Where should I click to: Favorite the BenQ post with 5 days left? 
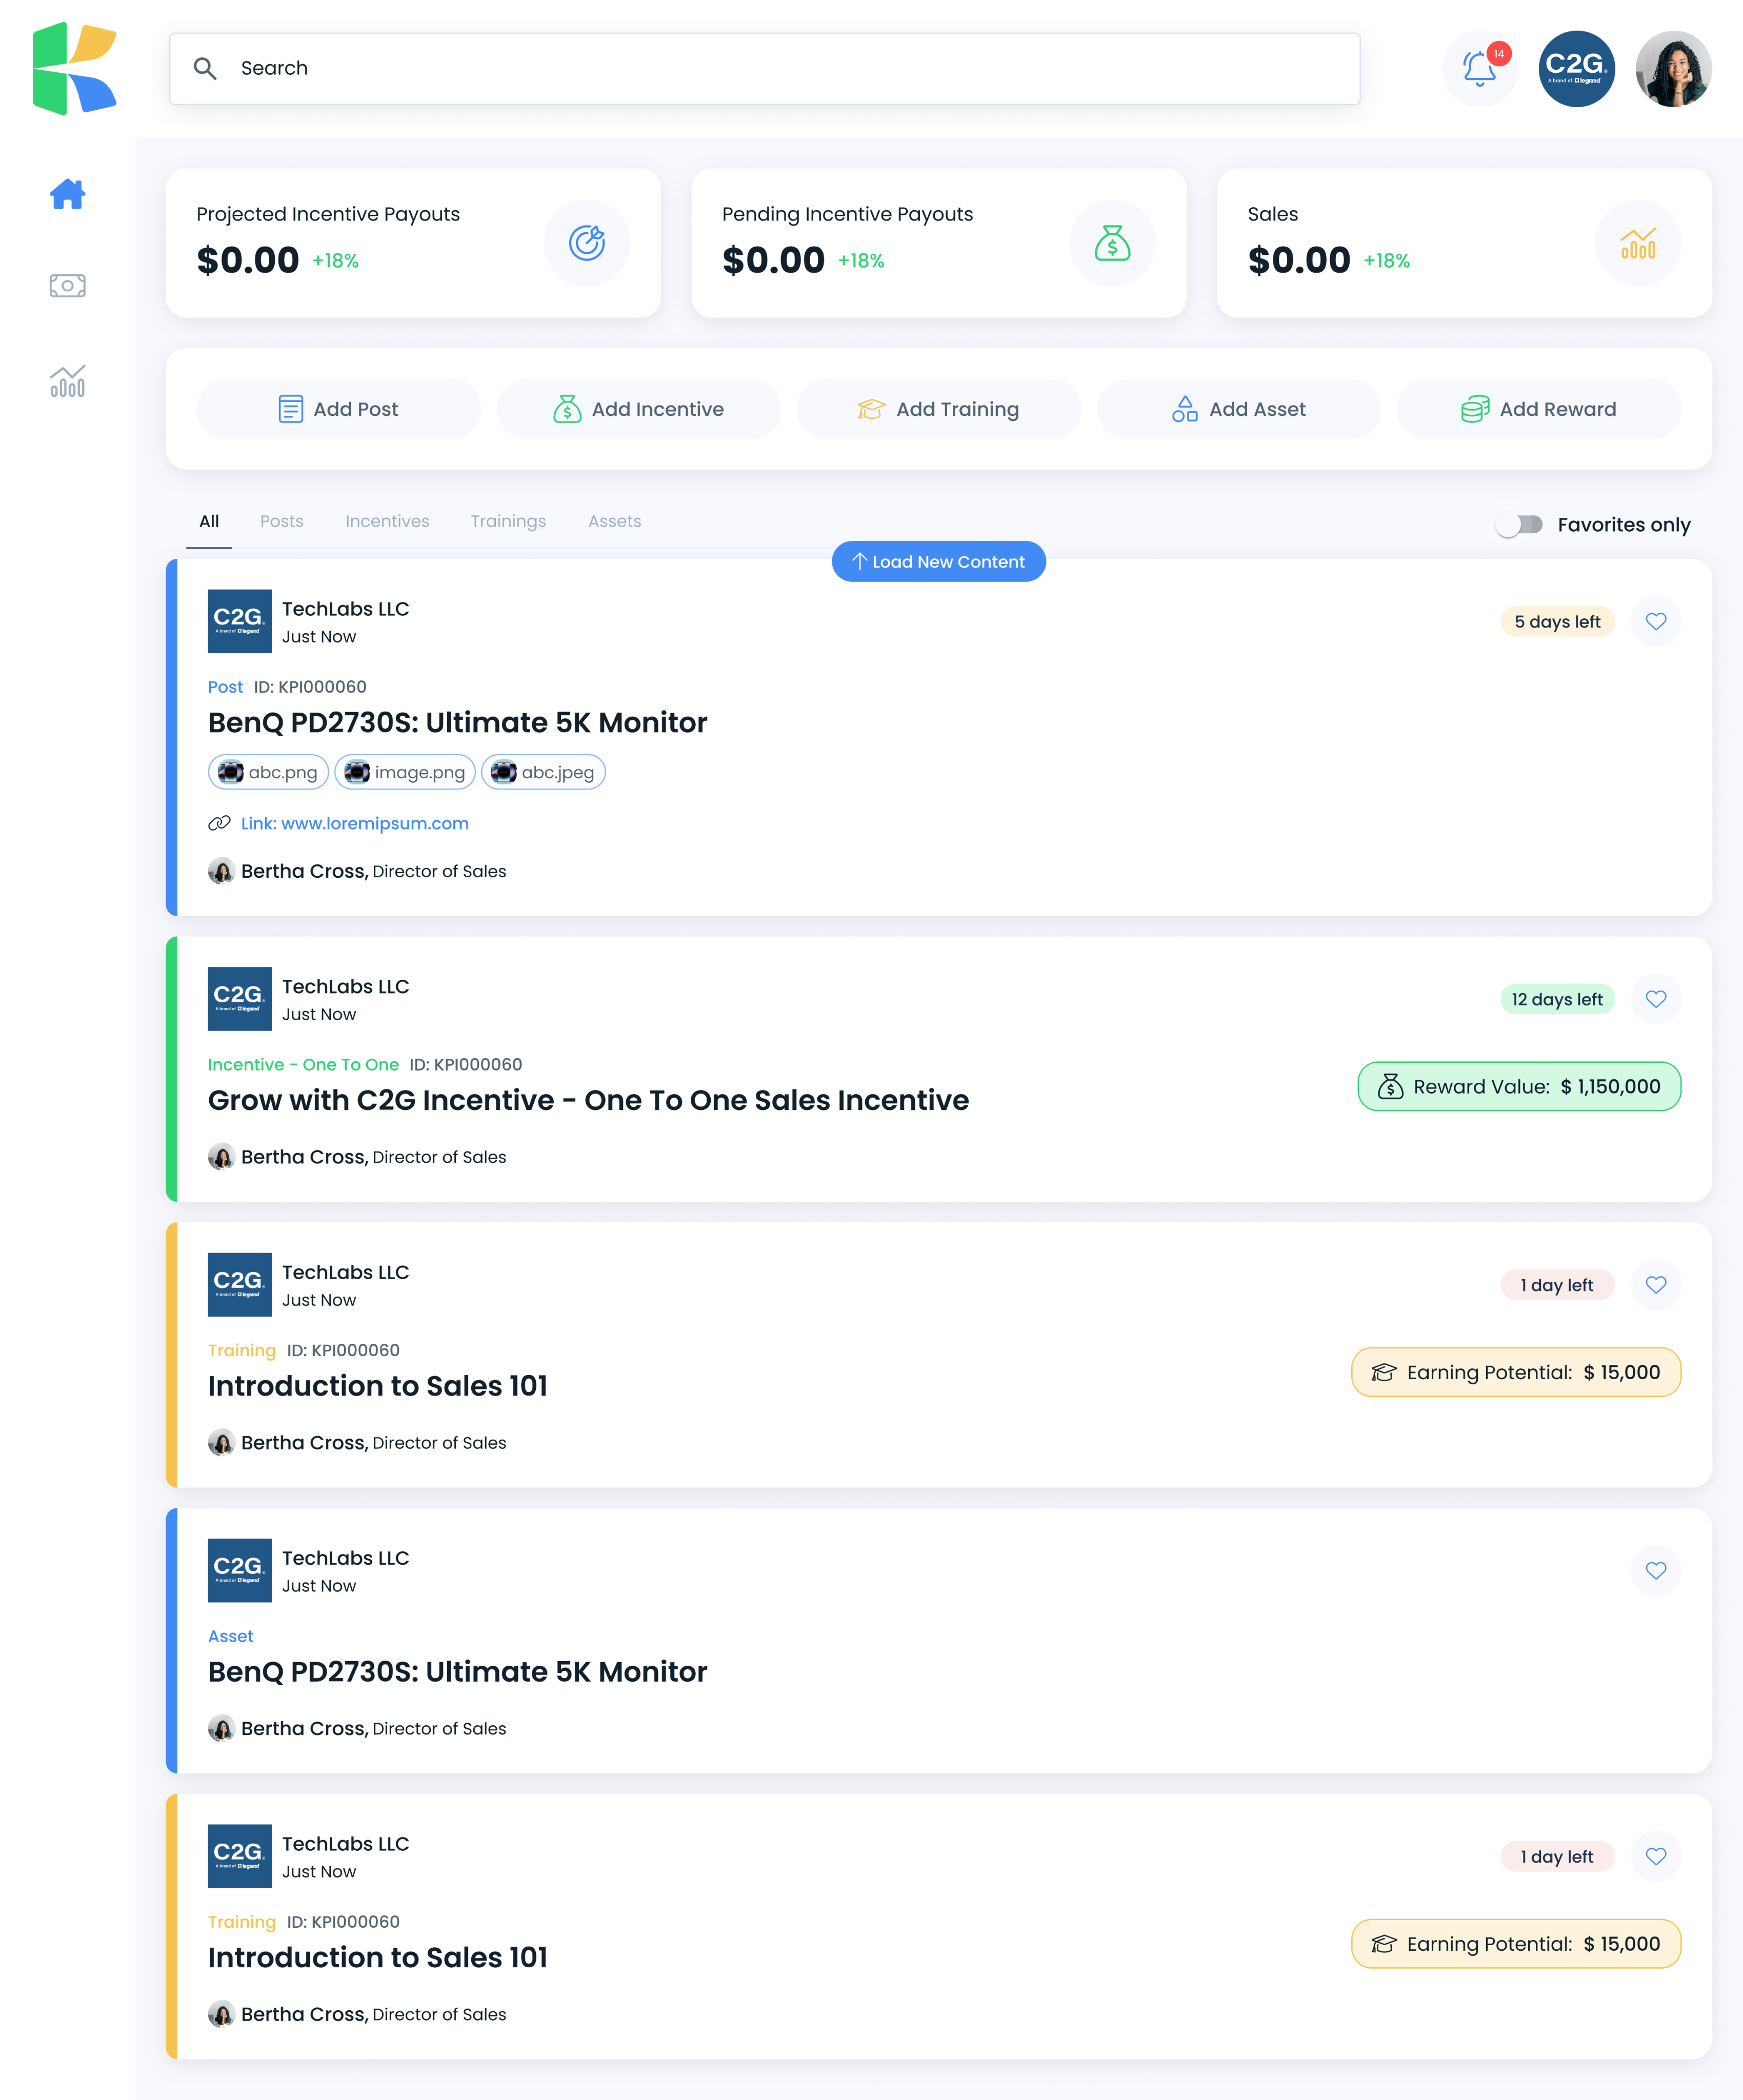(x=1656, y=621)
